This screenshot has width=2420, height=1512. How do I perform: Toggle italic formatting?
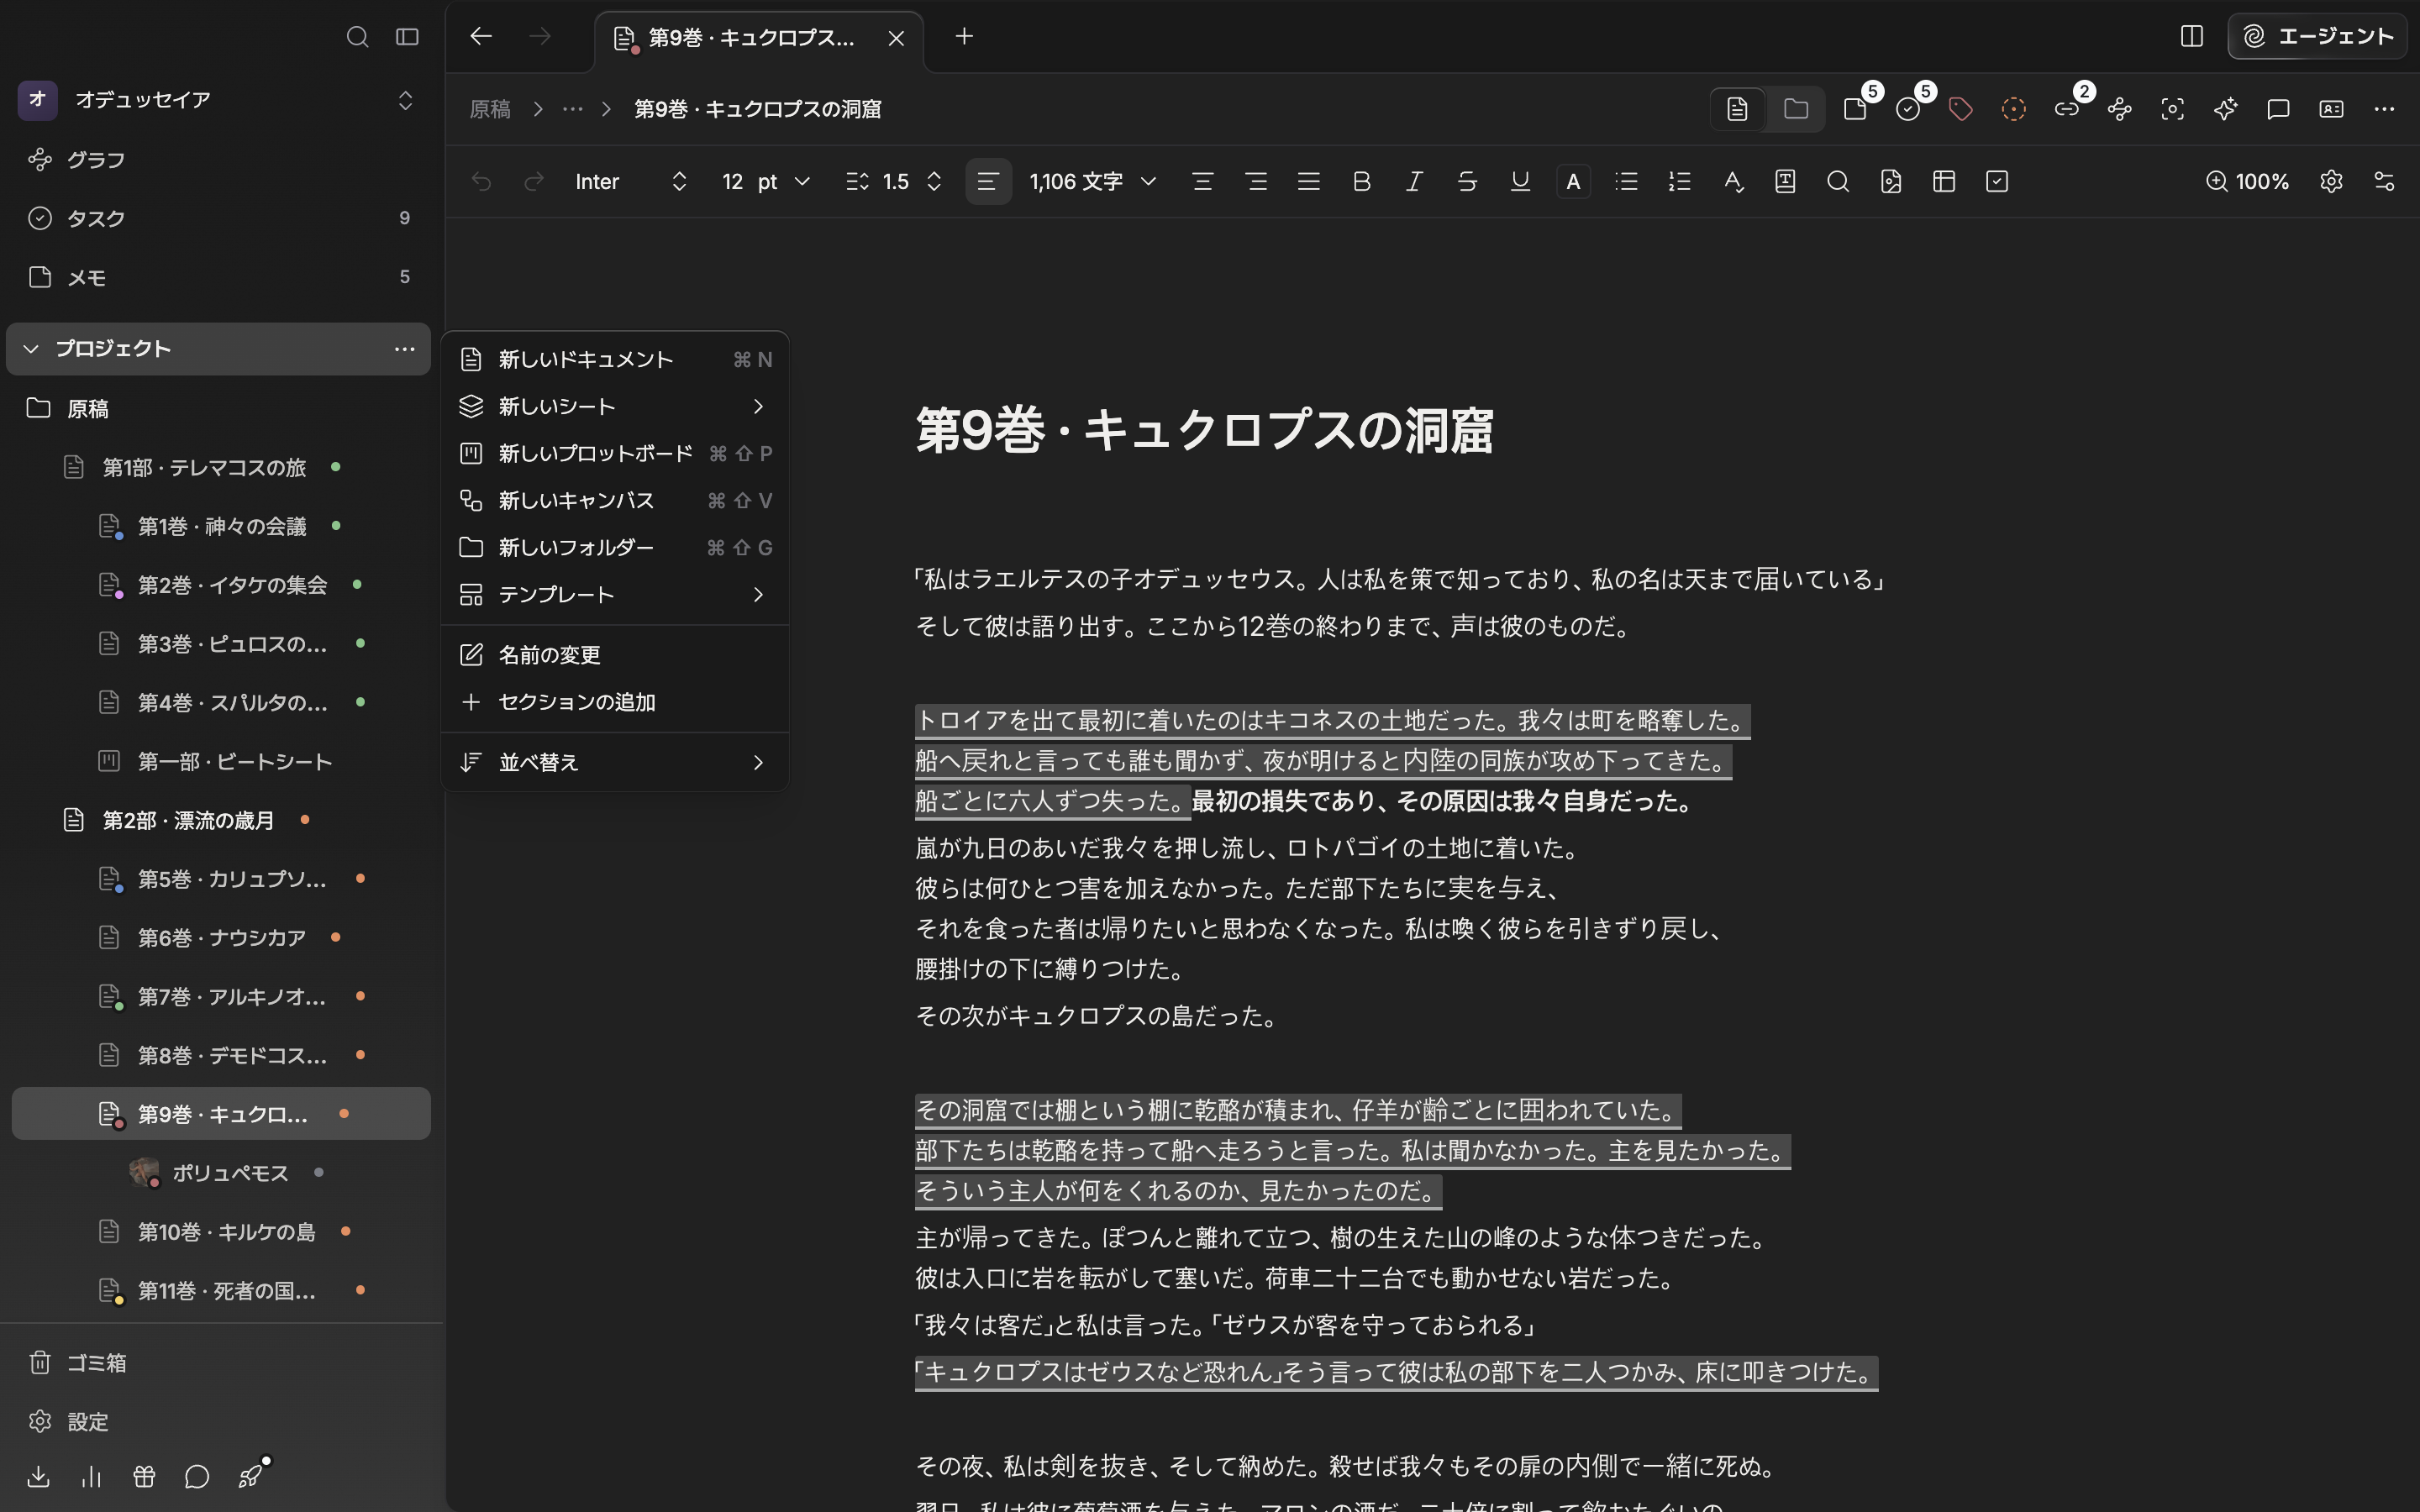pos(1414,181)
